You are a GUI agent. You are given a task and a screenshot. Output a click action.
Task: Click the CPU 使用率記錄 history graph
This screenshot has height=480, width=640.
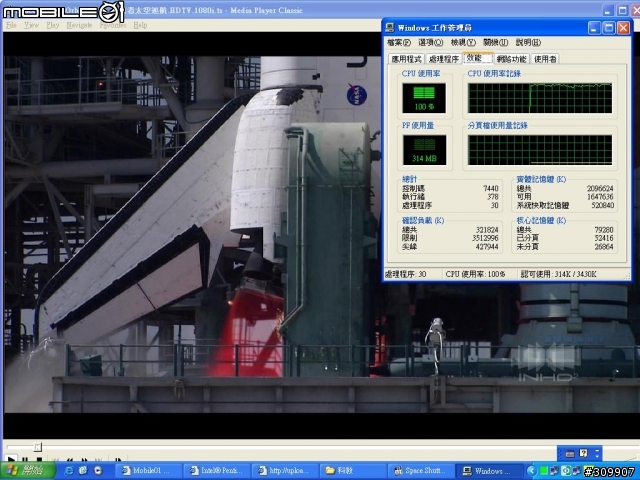540,98
